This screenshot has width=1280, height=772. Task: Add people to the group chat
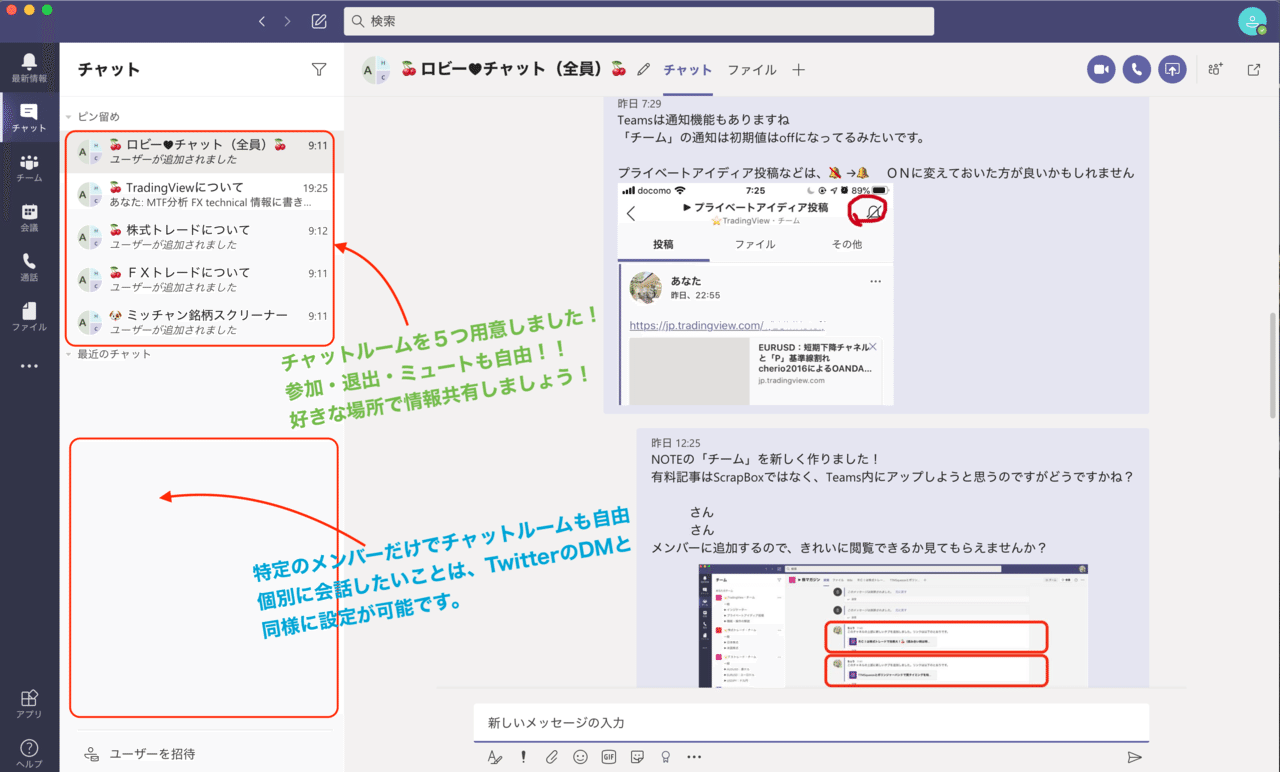[1216, 69]
